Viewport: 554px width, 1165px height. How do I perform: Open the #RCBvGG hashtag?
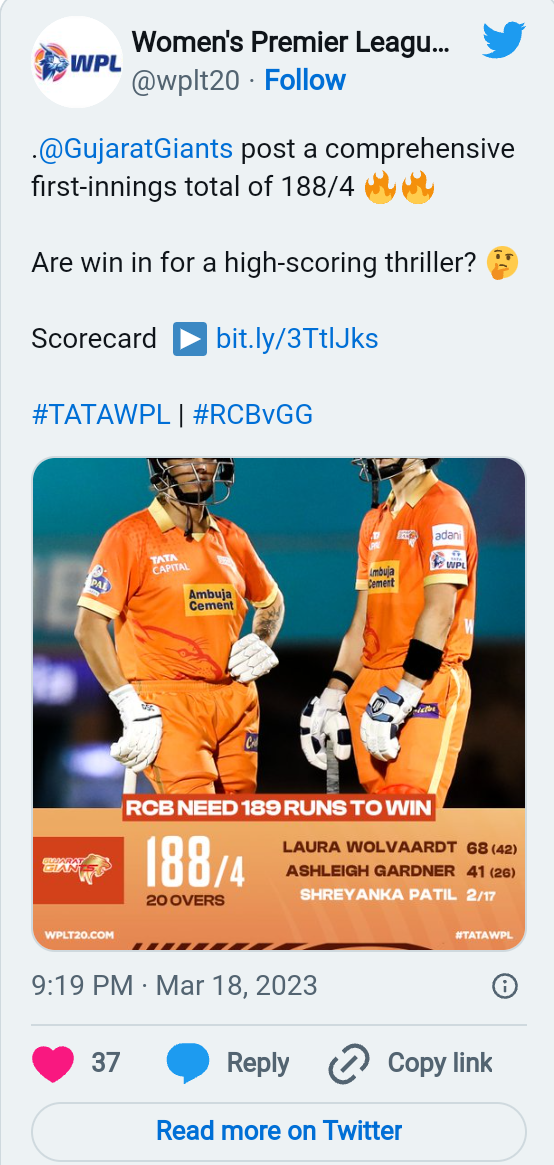tap(252, 415)
